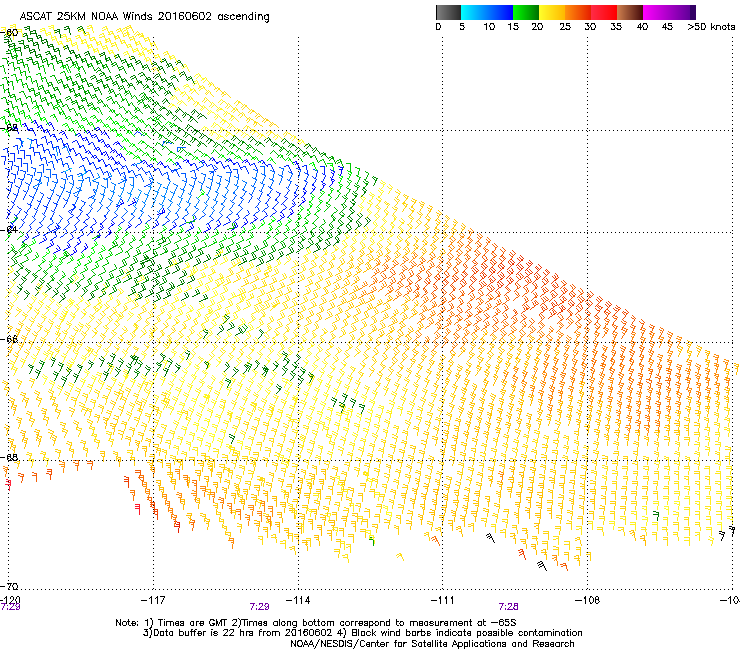
Task: Click the "7:29" time label between -117 and -114
Action: point(260,607)
